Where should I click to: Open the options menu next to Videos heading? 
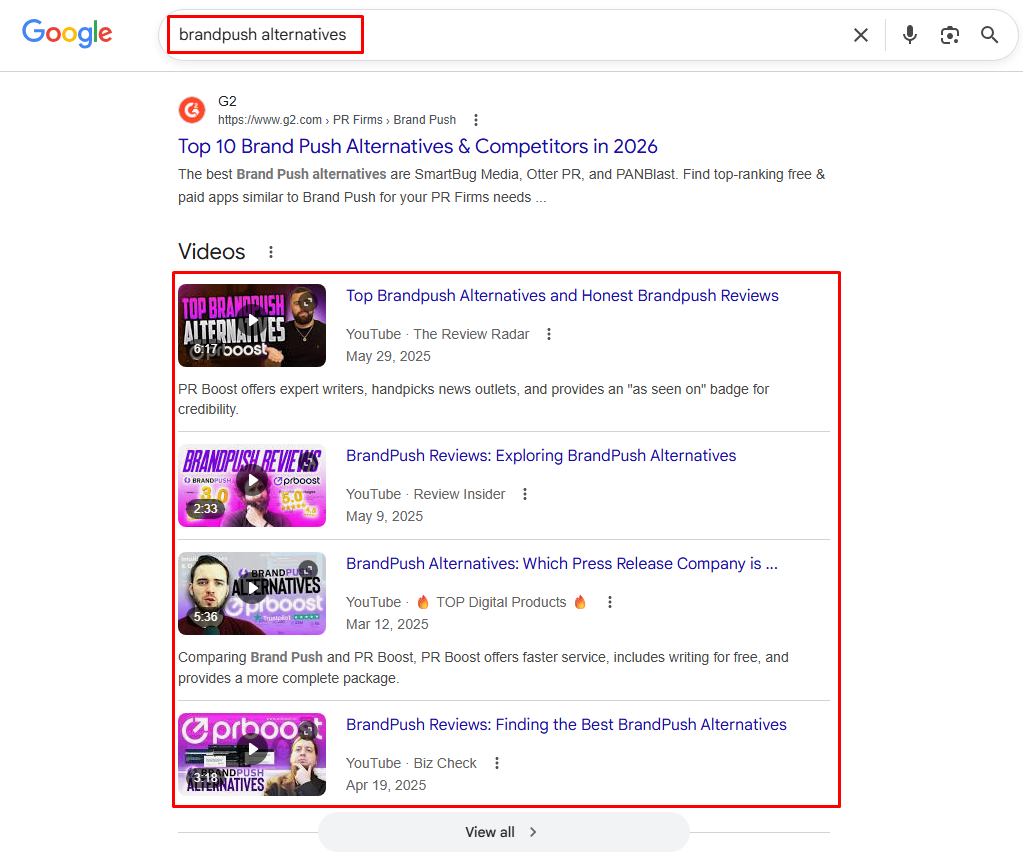(271, 252)
